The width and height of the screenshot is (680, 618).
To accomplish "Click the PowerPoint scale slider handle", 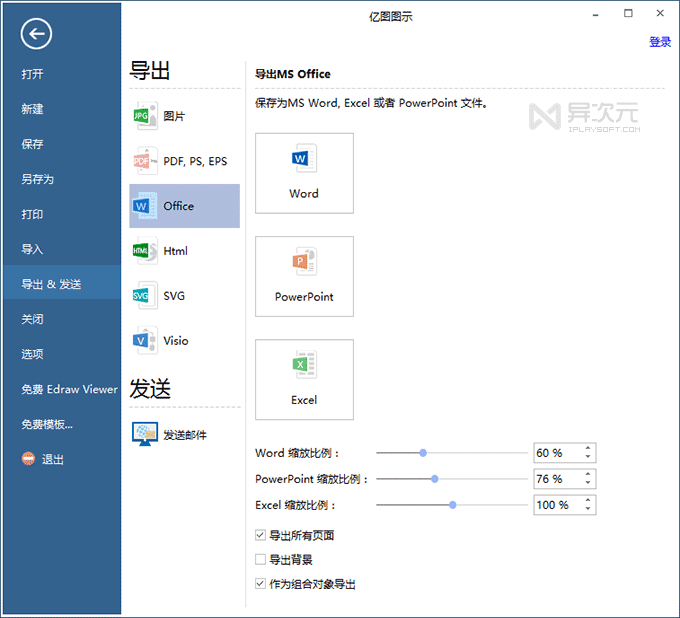I will 435,479.
